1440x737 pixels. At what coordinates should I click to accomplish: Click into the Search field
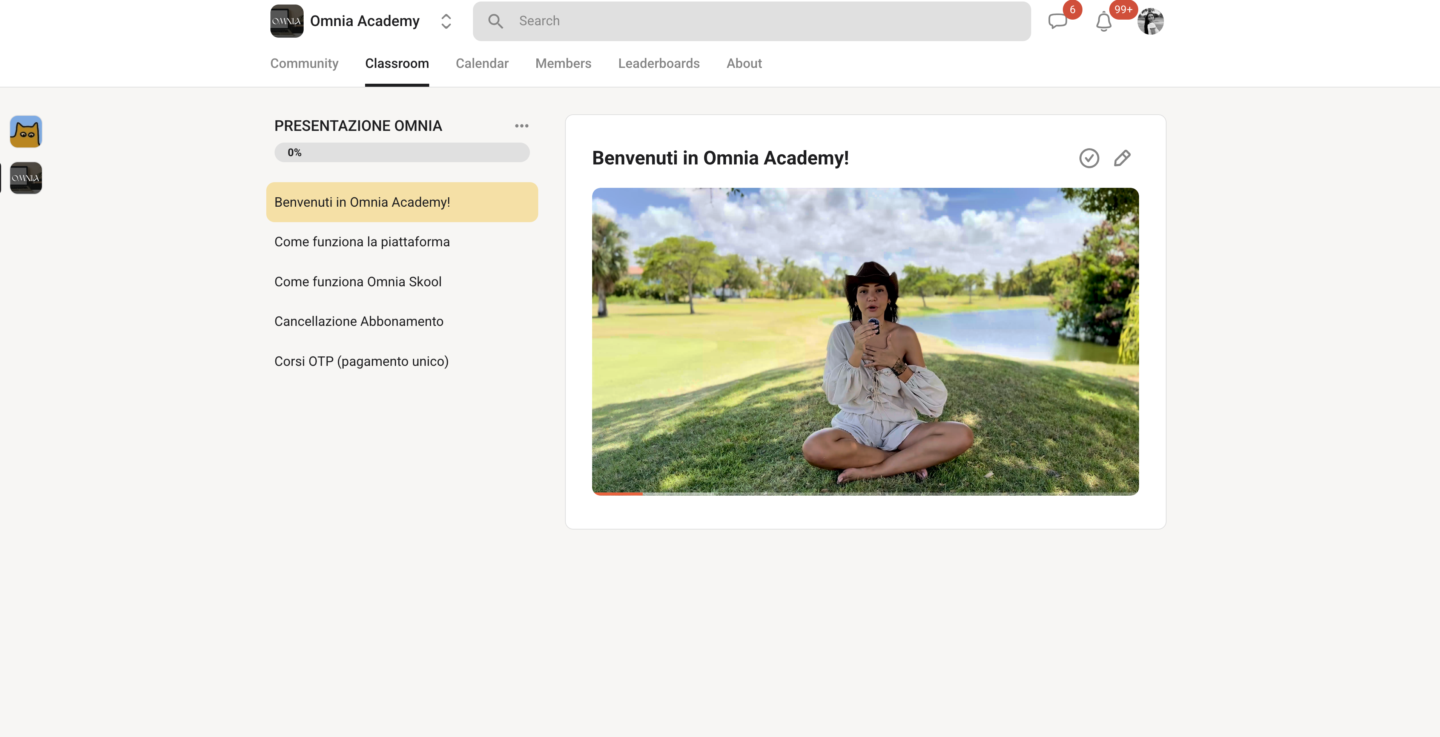point(751,21)
